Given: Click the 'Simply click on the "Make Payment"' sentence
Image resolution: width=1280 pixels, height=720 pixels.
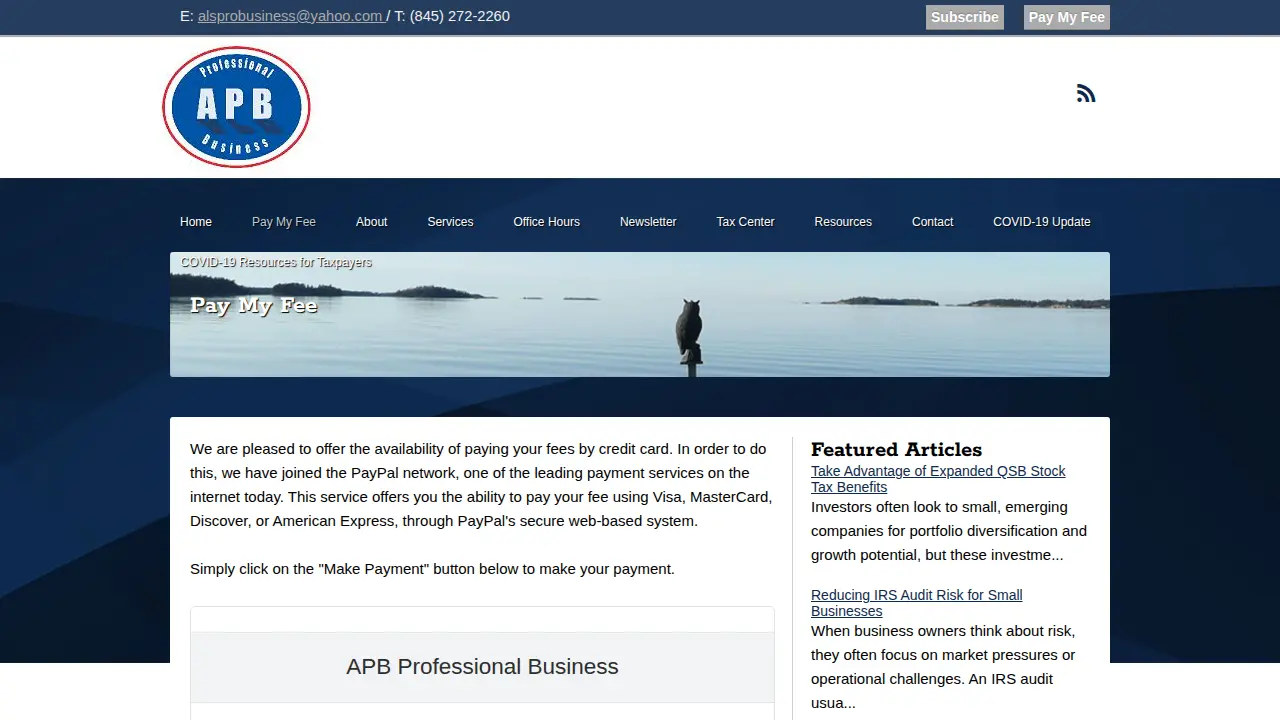Looking at the screenshot, I should tap(432, 569).
